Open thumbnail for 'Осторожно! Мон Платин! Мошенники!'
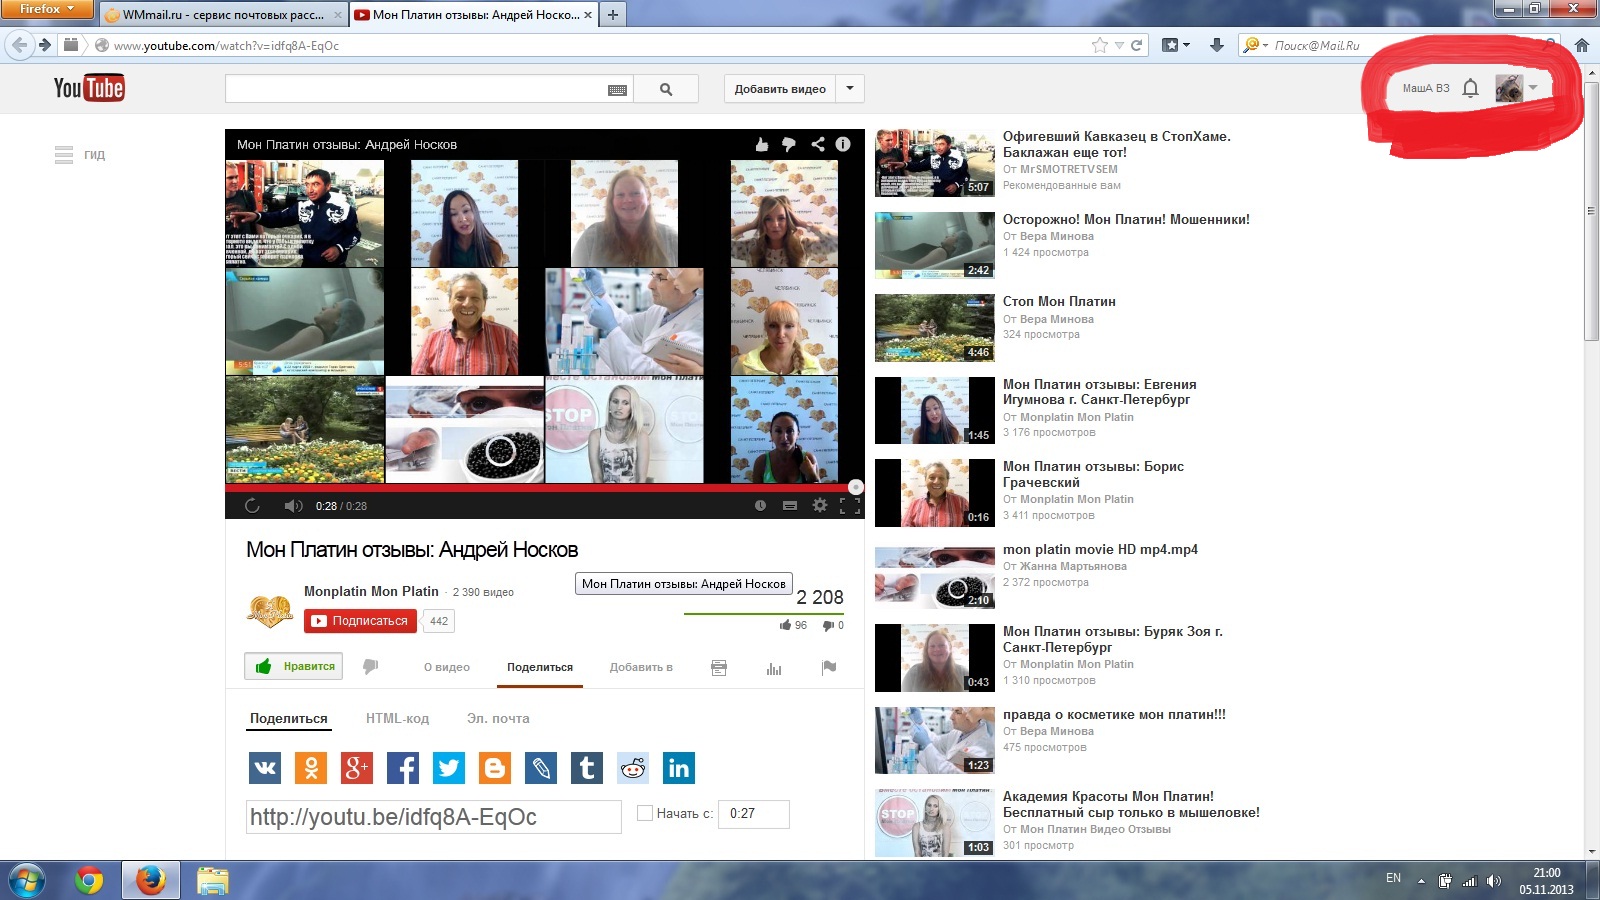 [x=935, y=245]
